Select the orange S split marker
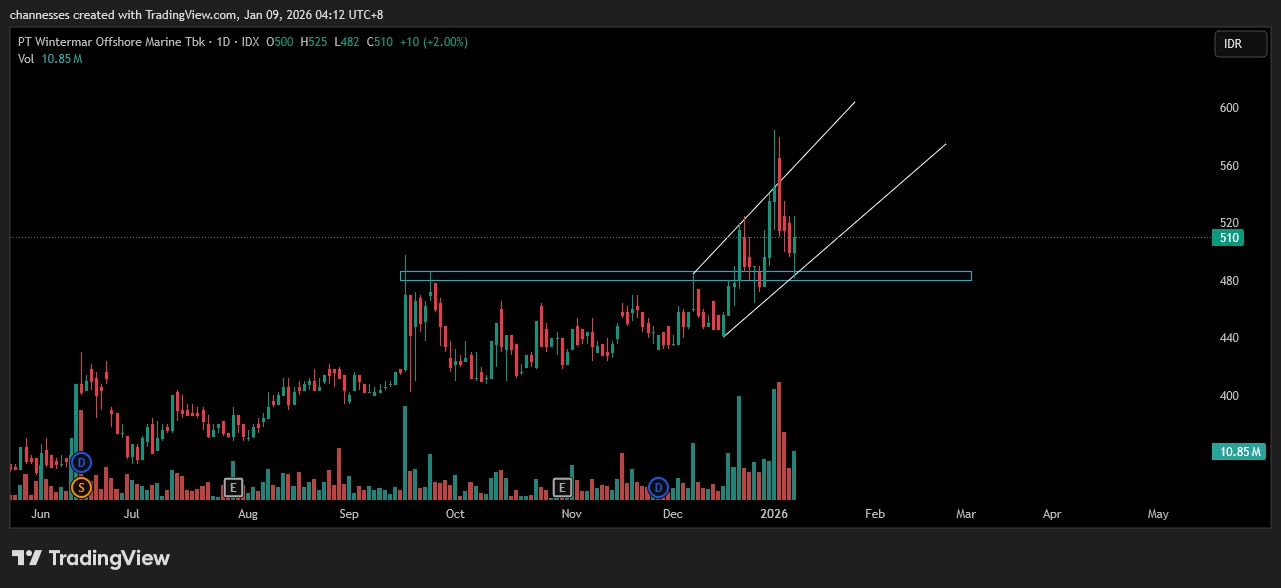The image size is (1281, 588). 82,488
